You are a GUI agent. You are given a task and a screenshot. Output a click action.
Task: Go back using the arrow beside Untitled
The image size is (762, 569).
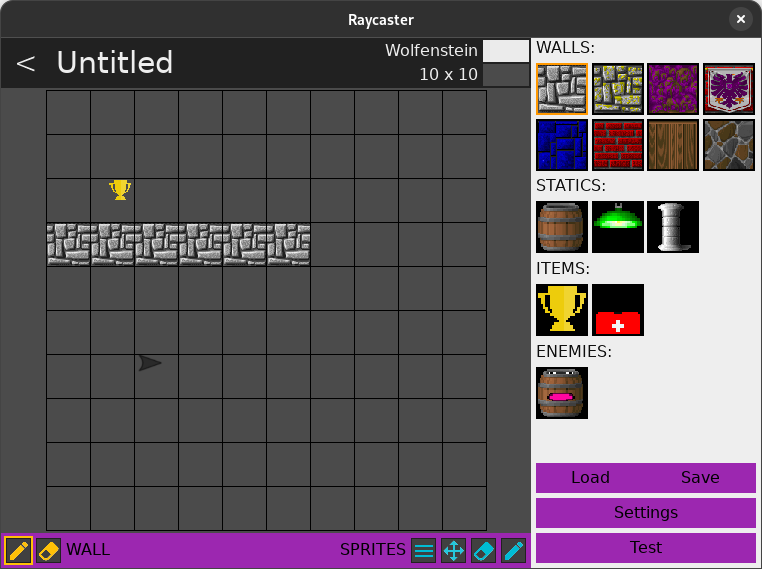pyautogui.click(x=26, y=63)
